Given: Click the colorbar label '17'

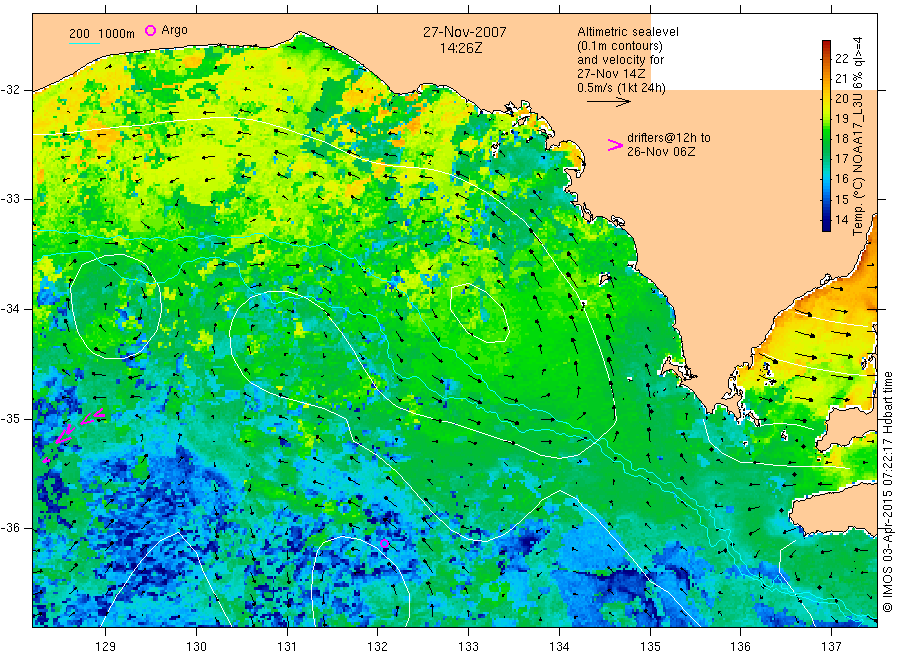Looking at the screenshot, I should point(841,159).
